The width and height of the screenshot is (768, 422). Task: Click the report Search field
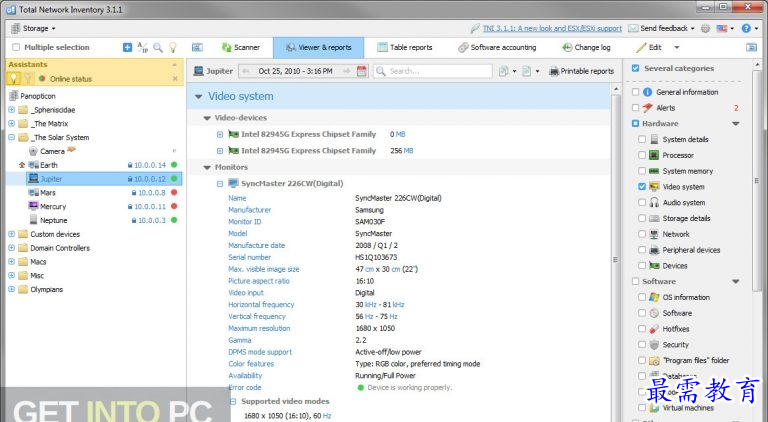(433, 71)
